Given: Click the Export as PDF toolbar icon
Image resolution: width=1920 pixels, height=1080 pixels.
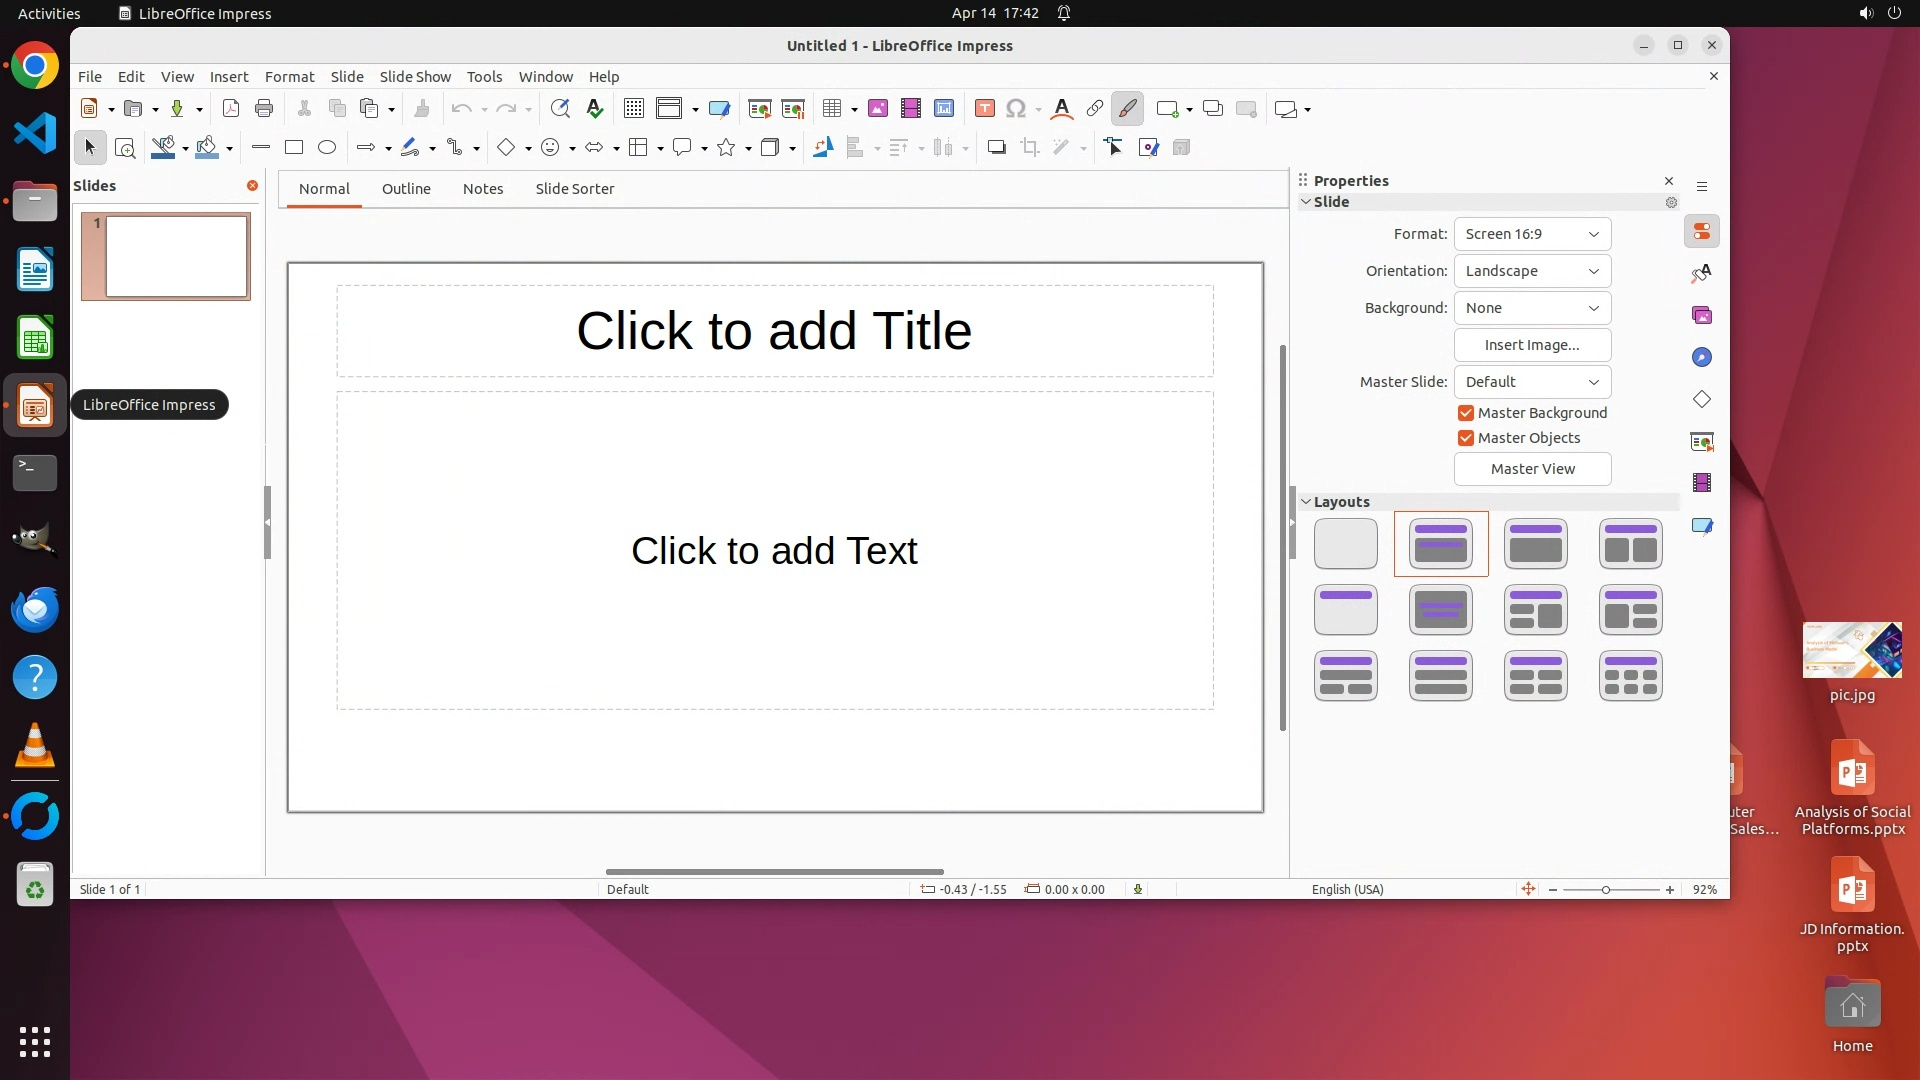Looking at the screenshot, I should pos(231,109).
